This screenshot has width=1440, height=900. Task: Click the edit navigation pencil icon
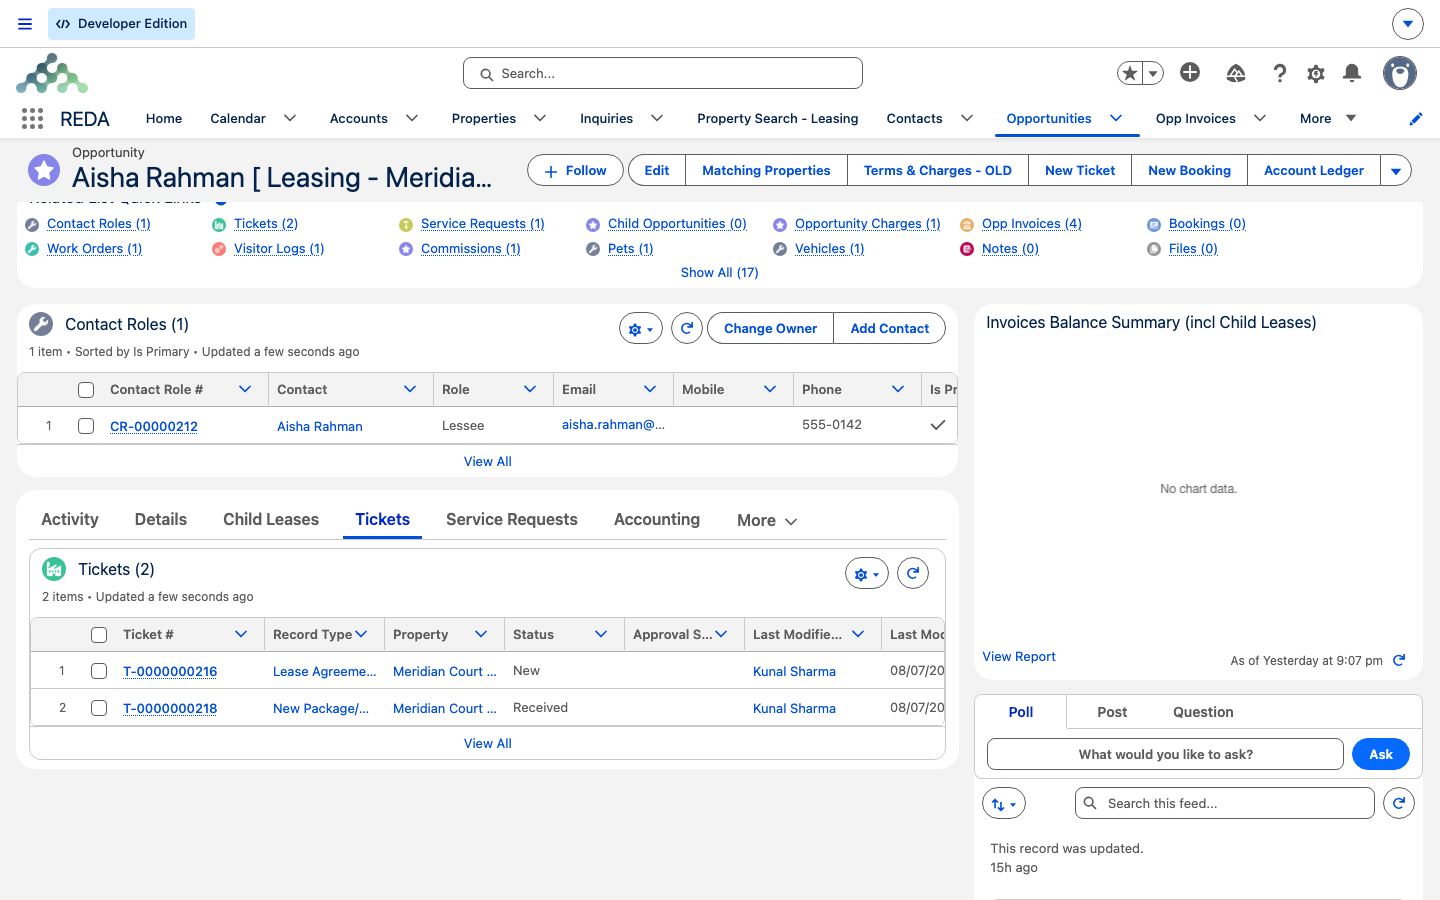(1416, 119)
